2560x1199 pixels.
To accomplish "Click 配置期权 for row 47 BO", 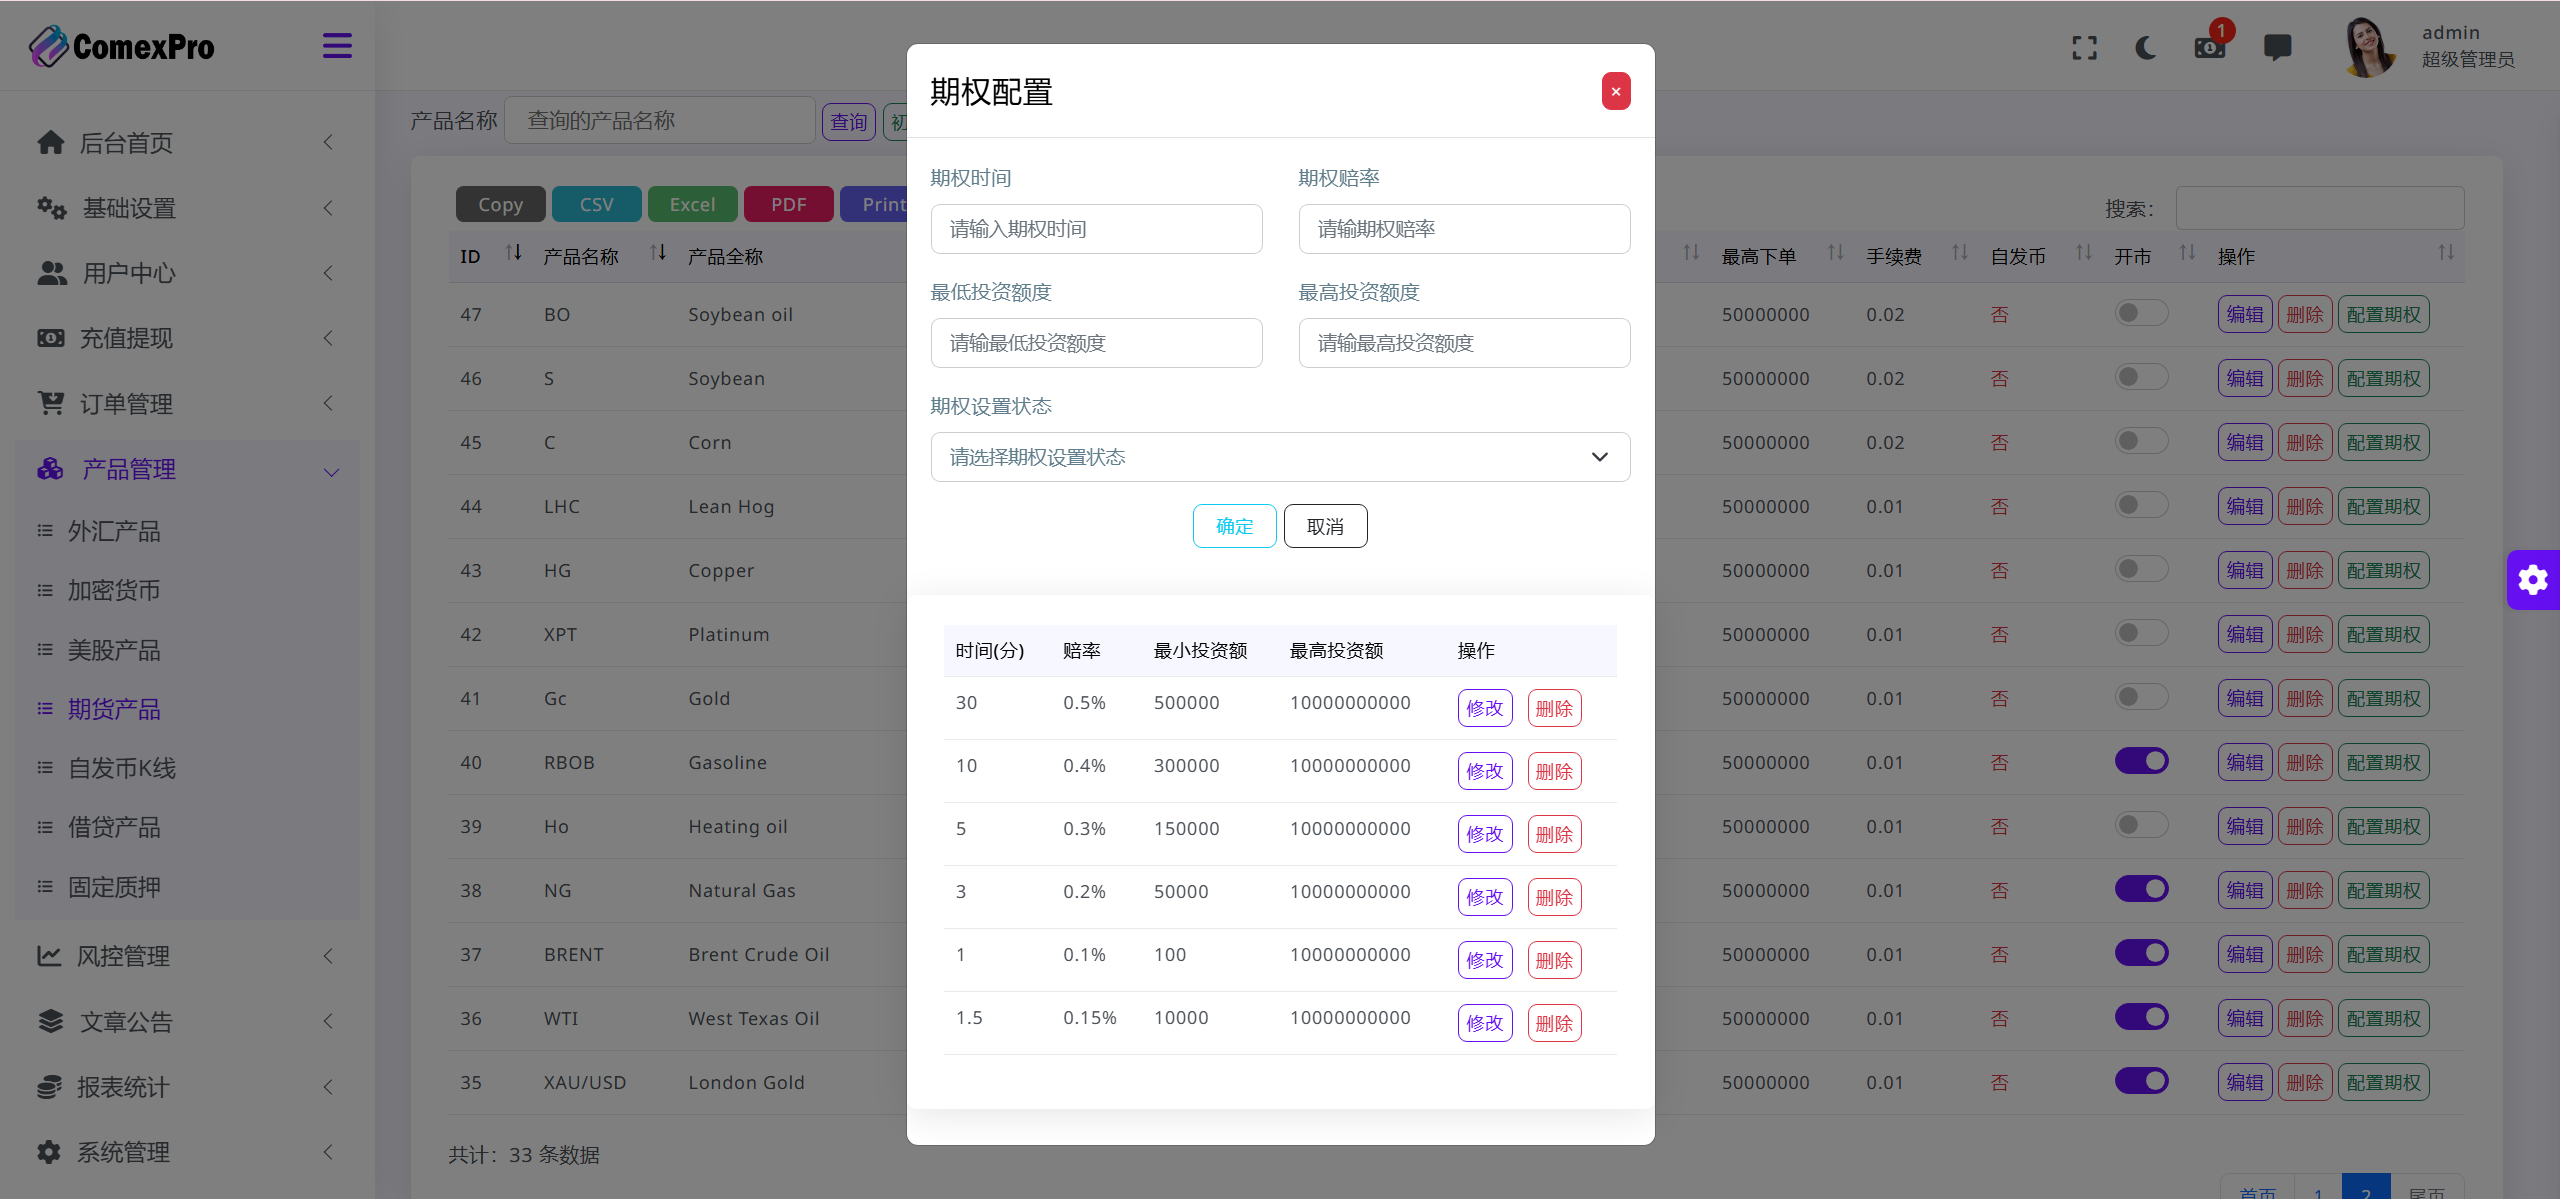I will pyautogui.click(x=2383, y=314).
